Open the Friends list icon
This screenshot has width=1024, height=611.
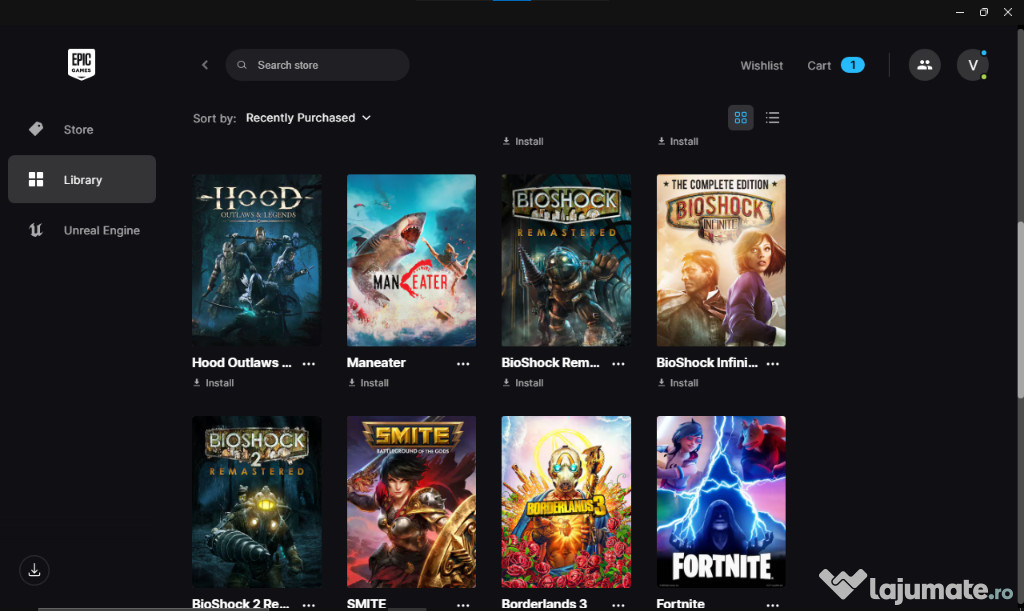click(924, 65)
